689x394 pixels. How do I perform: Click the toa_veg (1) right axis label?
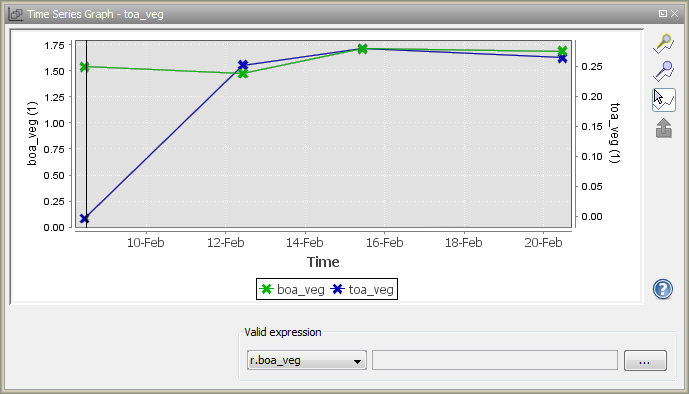[x=615, y=133]
